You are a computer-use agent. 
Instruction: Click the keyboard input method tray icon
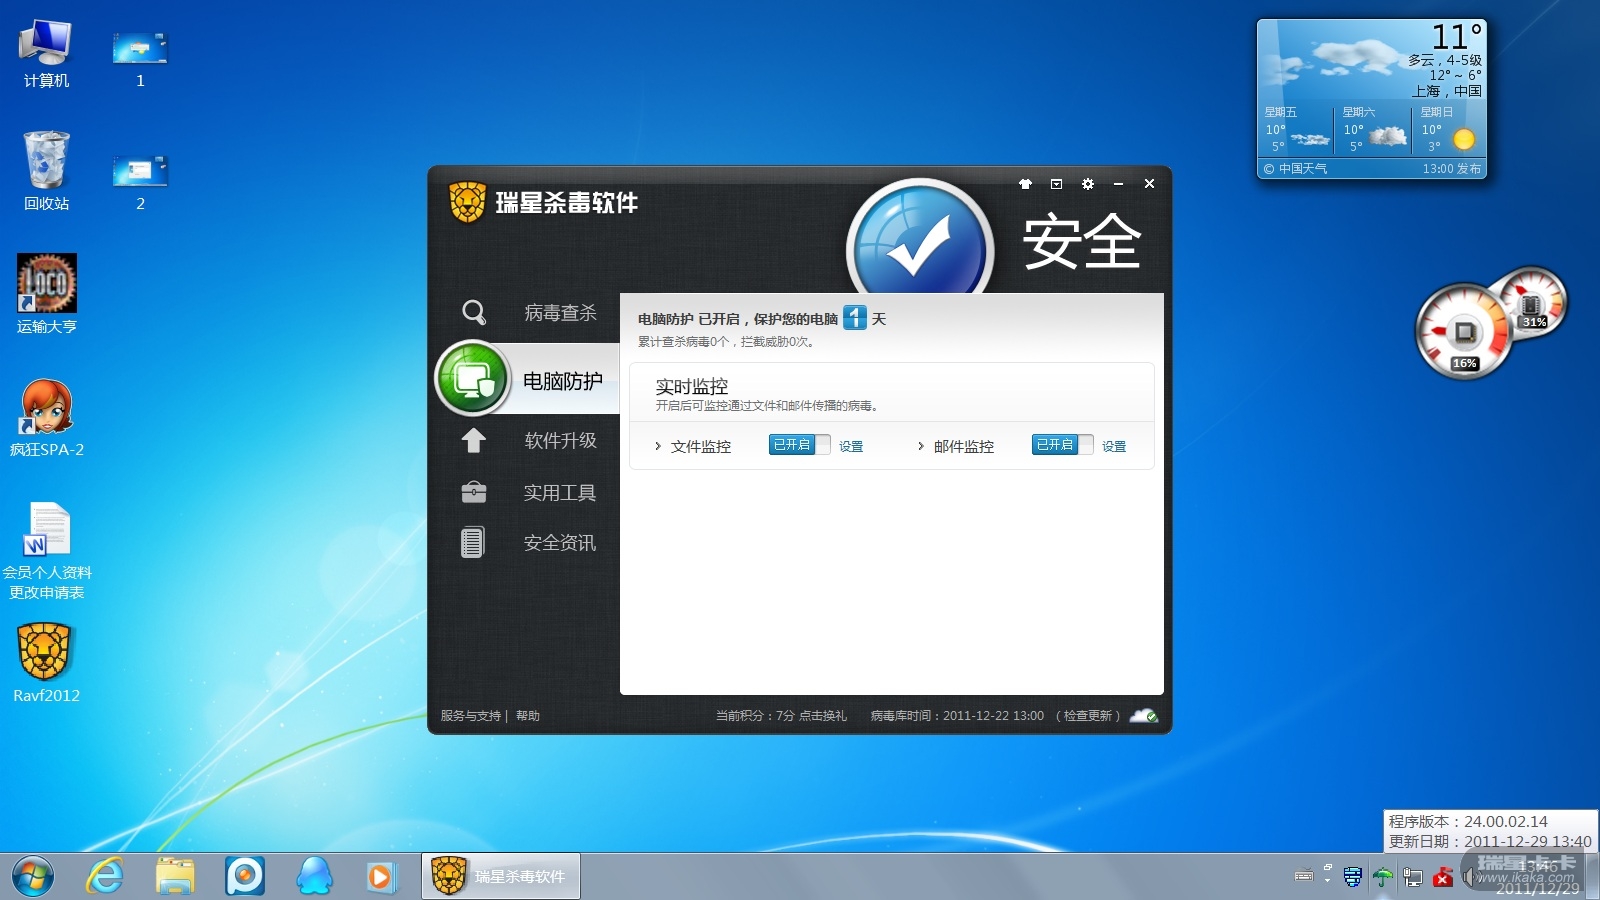click(x=1304, y=876)
